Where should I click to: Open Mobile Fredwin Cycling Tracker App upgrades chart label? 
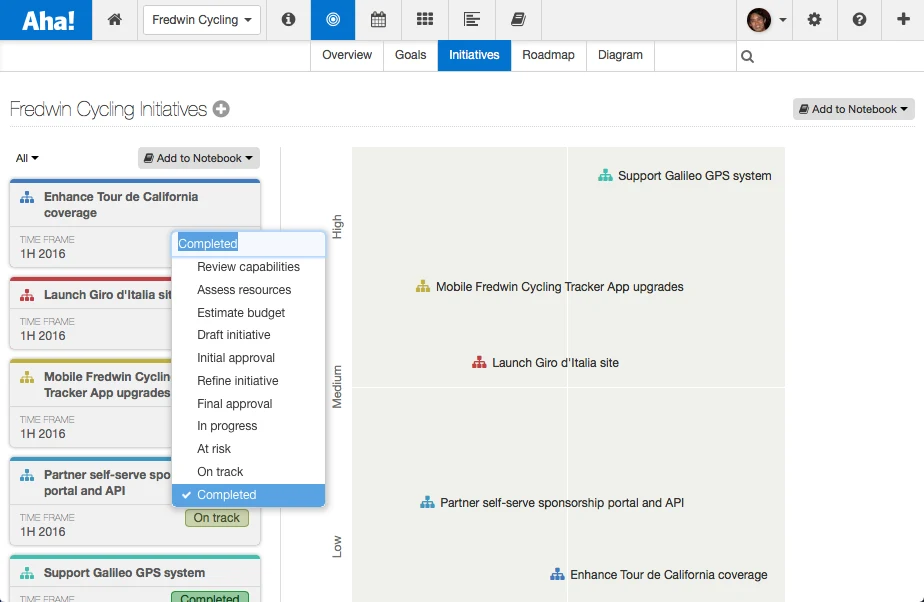click(x=559, y=287)
